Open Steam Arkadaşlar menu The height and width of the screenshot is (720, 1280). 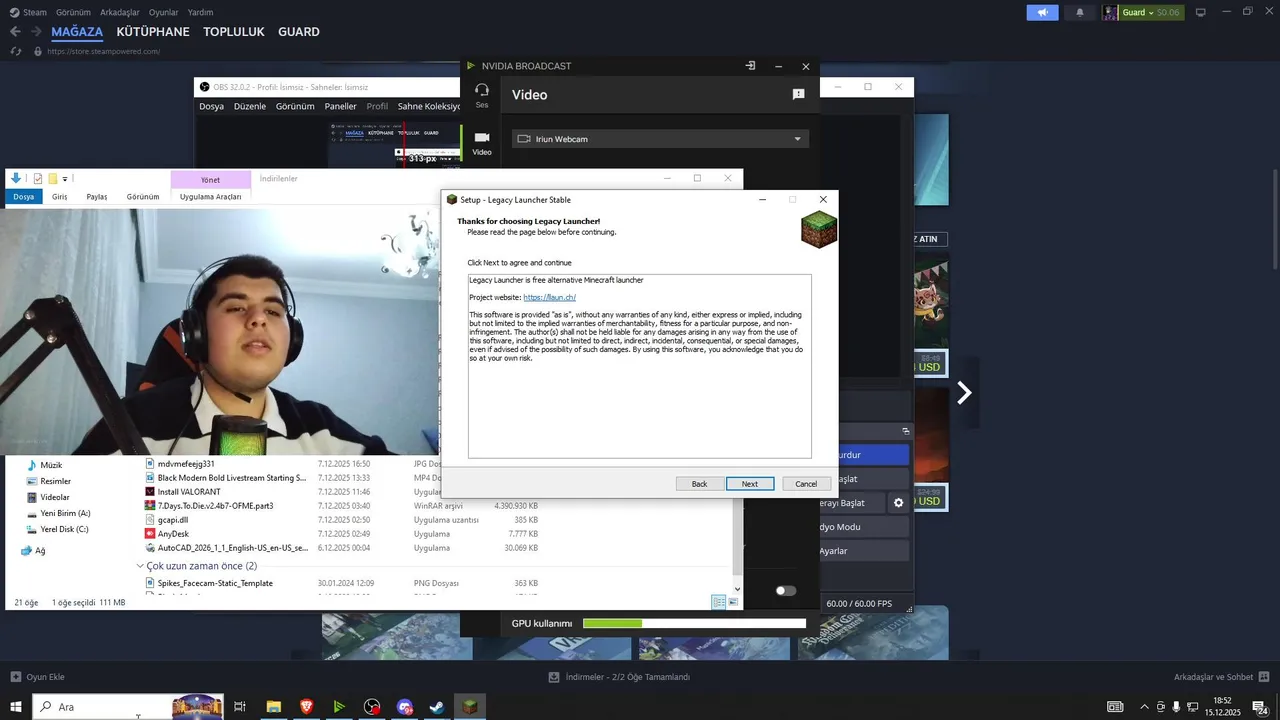pyautogui.click(x=120, y=12)
